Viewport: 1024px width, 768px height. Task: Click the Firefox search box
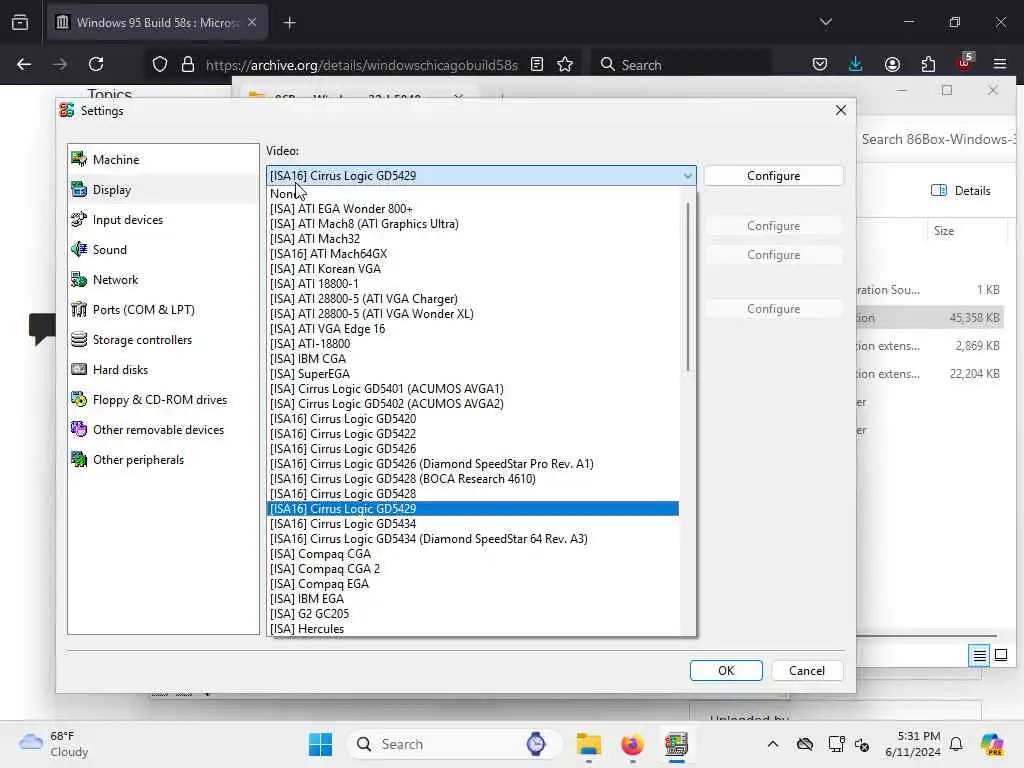click(x=682, y=65)
